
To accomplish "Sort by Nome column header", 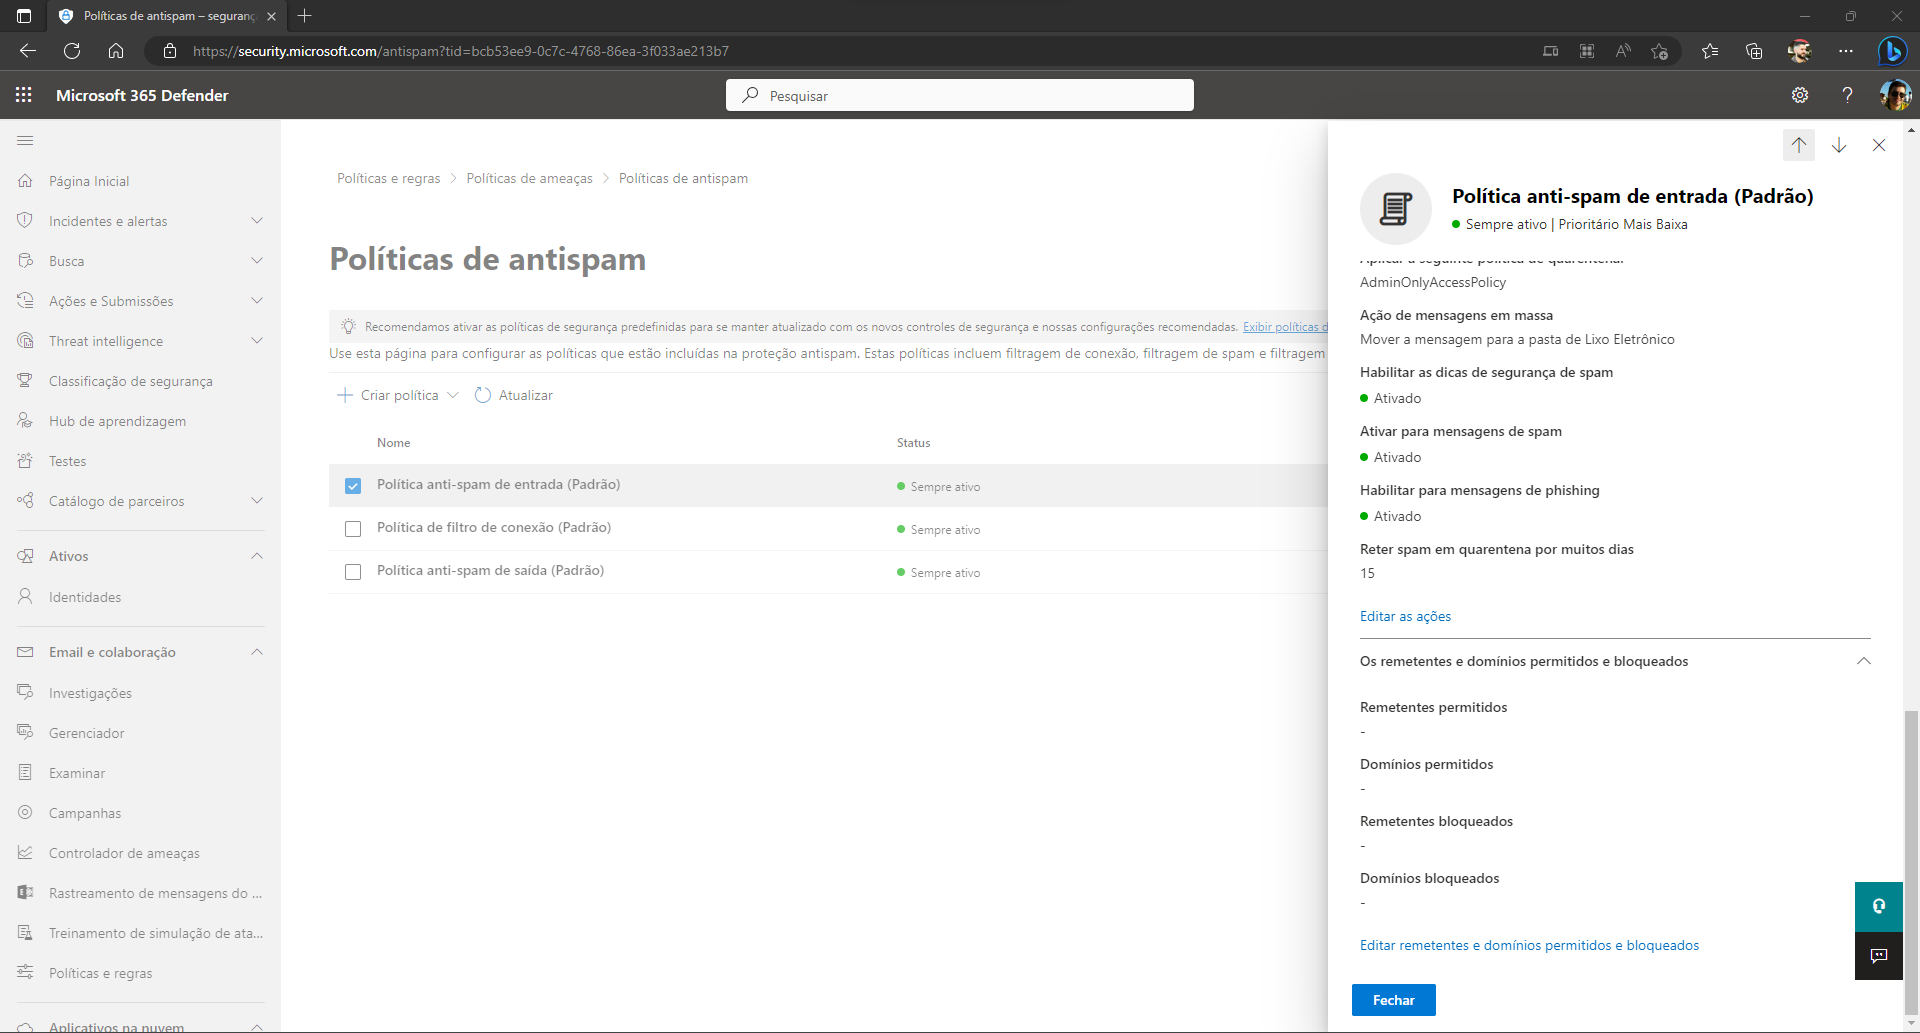I will (393, 443).
